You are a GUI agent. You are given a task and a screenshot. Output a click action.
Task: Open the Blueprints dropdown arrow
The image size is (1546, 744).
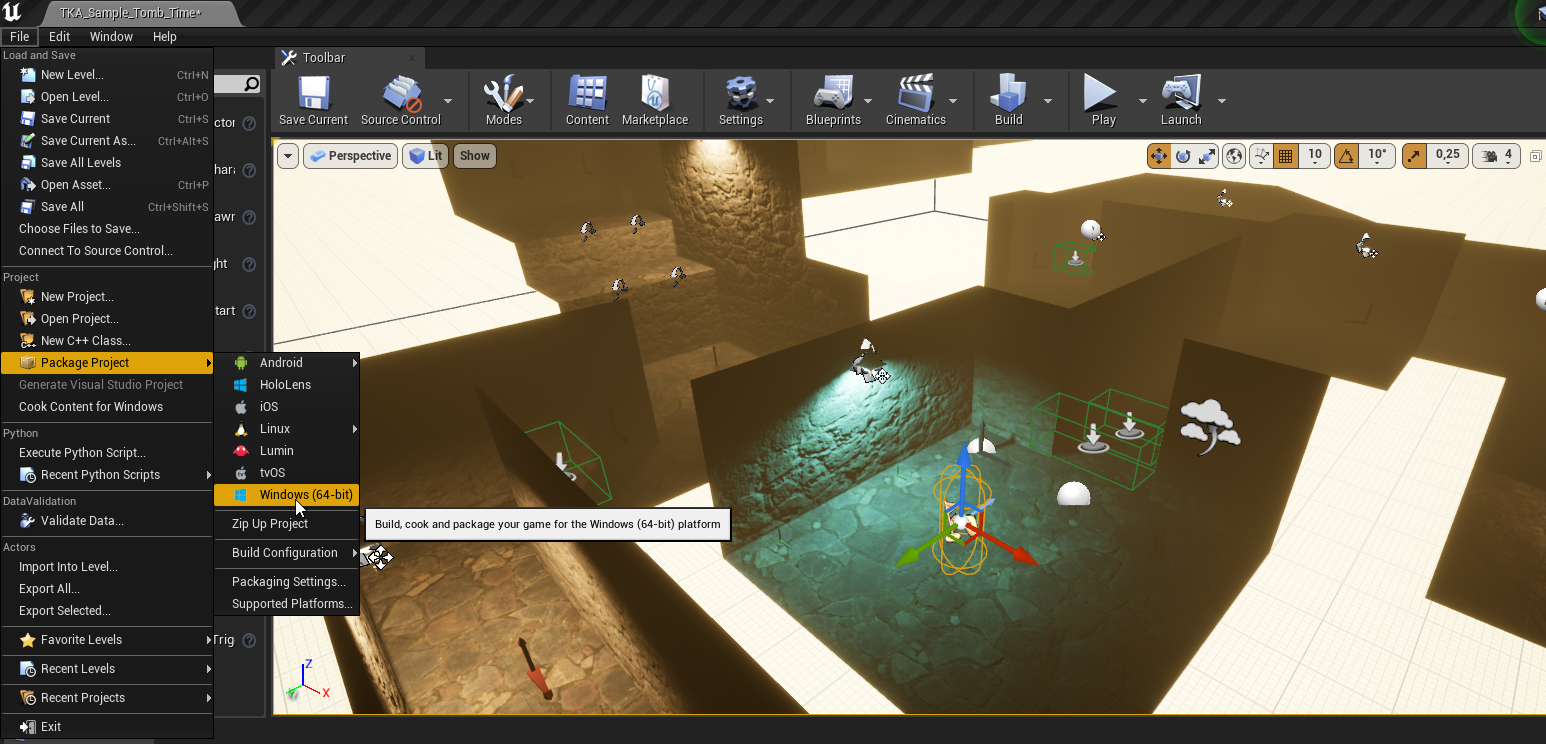868,101
